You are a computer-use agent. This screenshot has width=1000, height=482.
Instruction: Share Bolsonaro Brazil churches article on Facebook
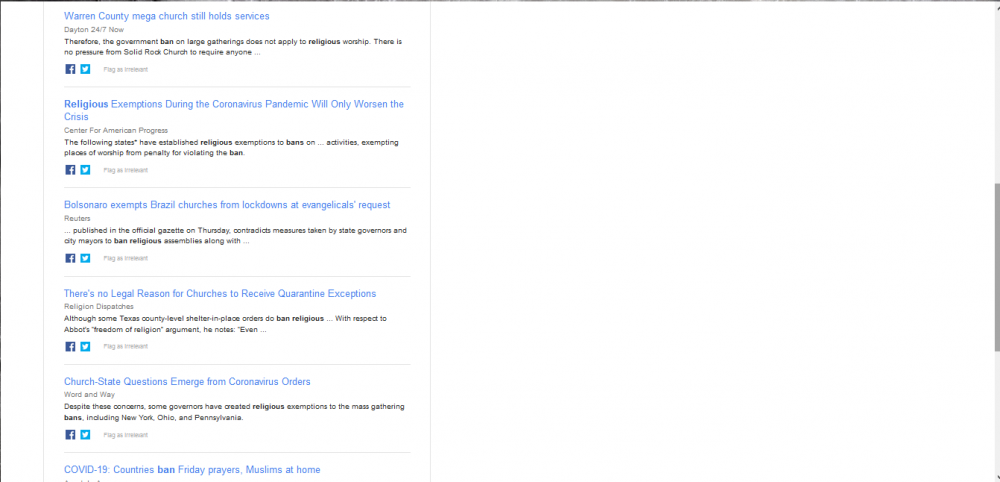coord(70,258)
